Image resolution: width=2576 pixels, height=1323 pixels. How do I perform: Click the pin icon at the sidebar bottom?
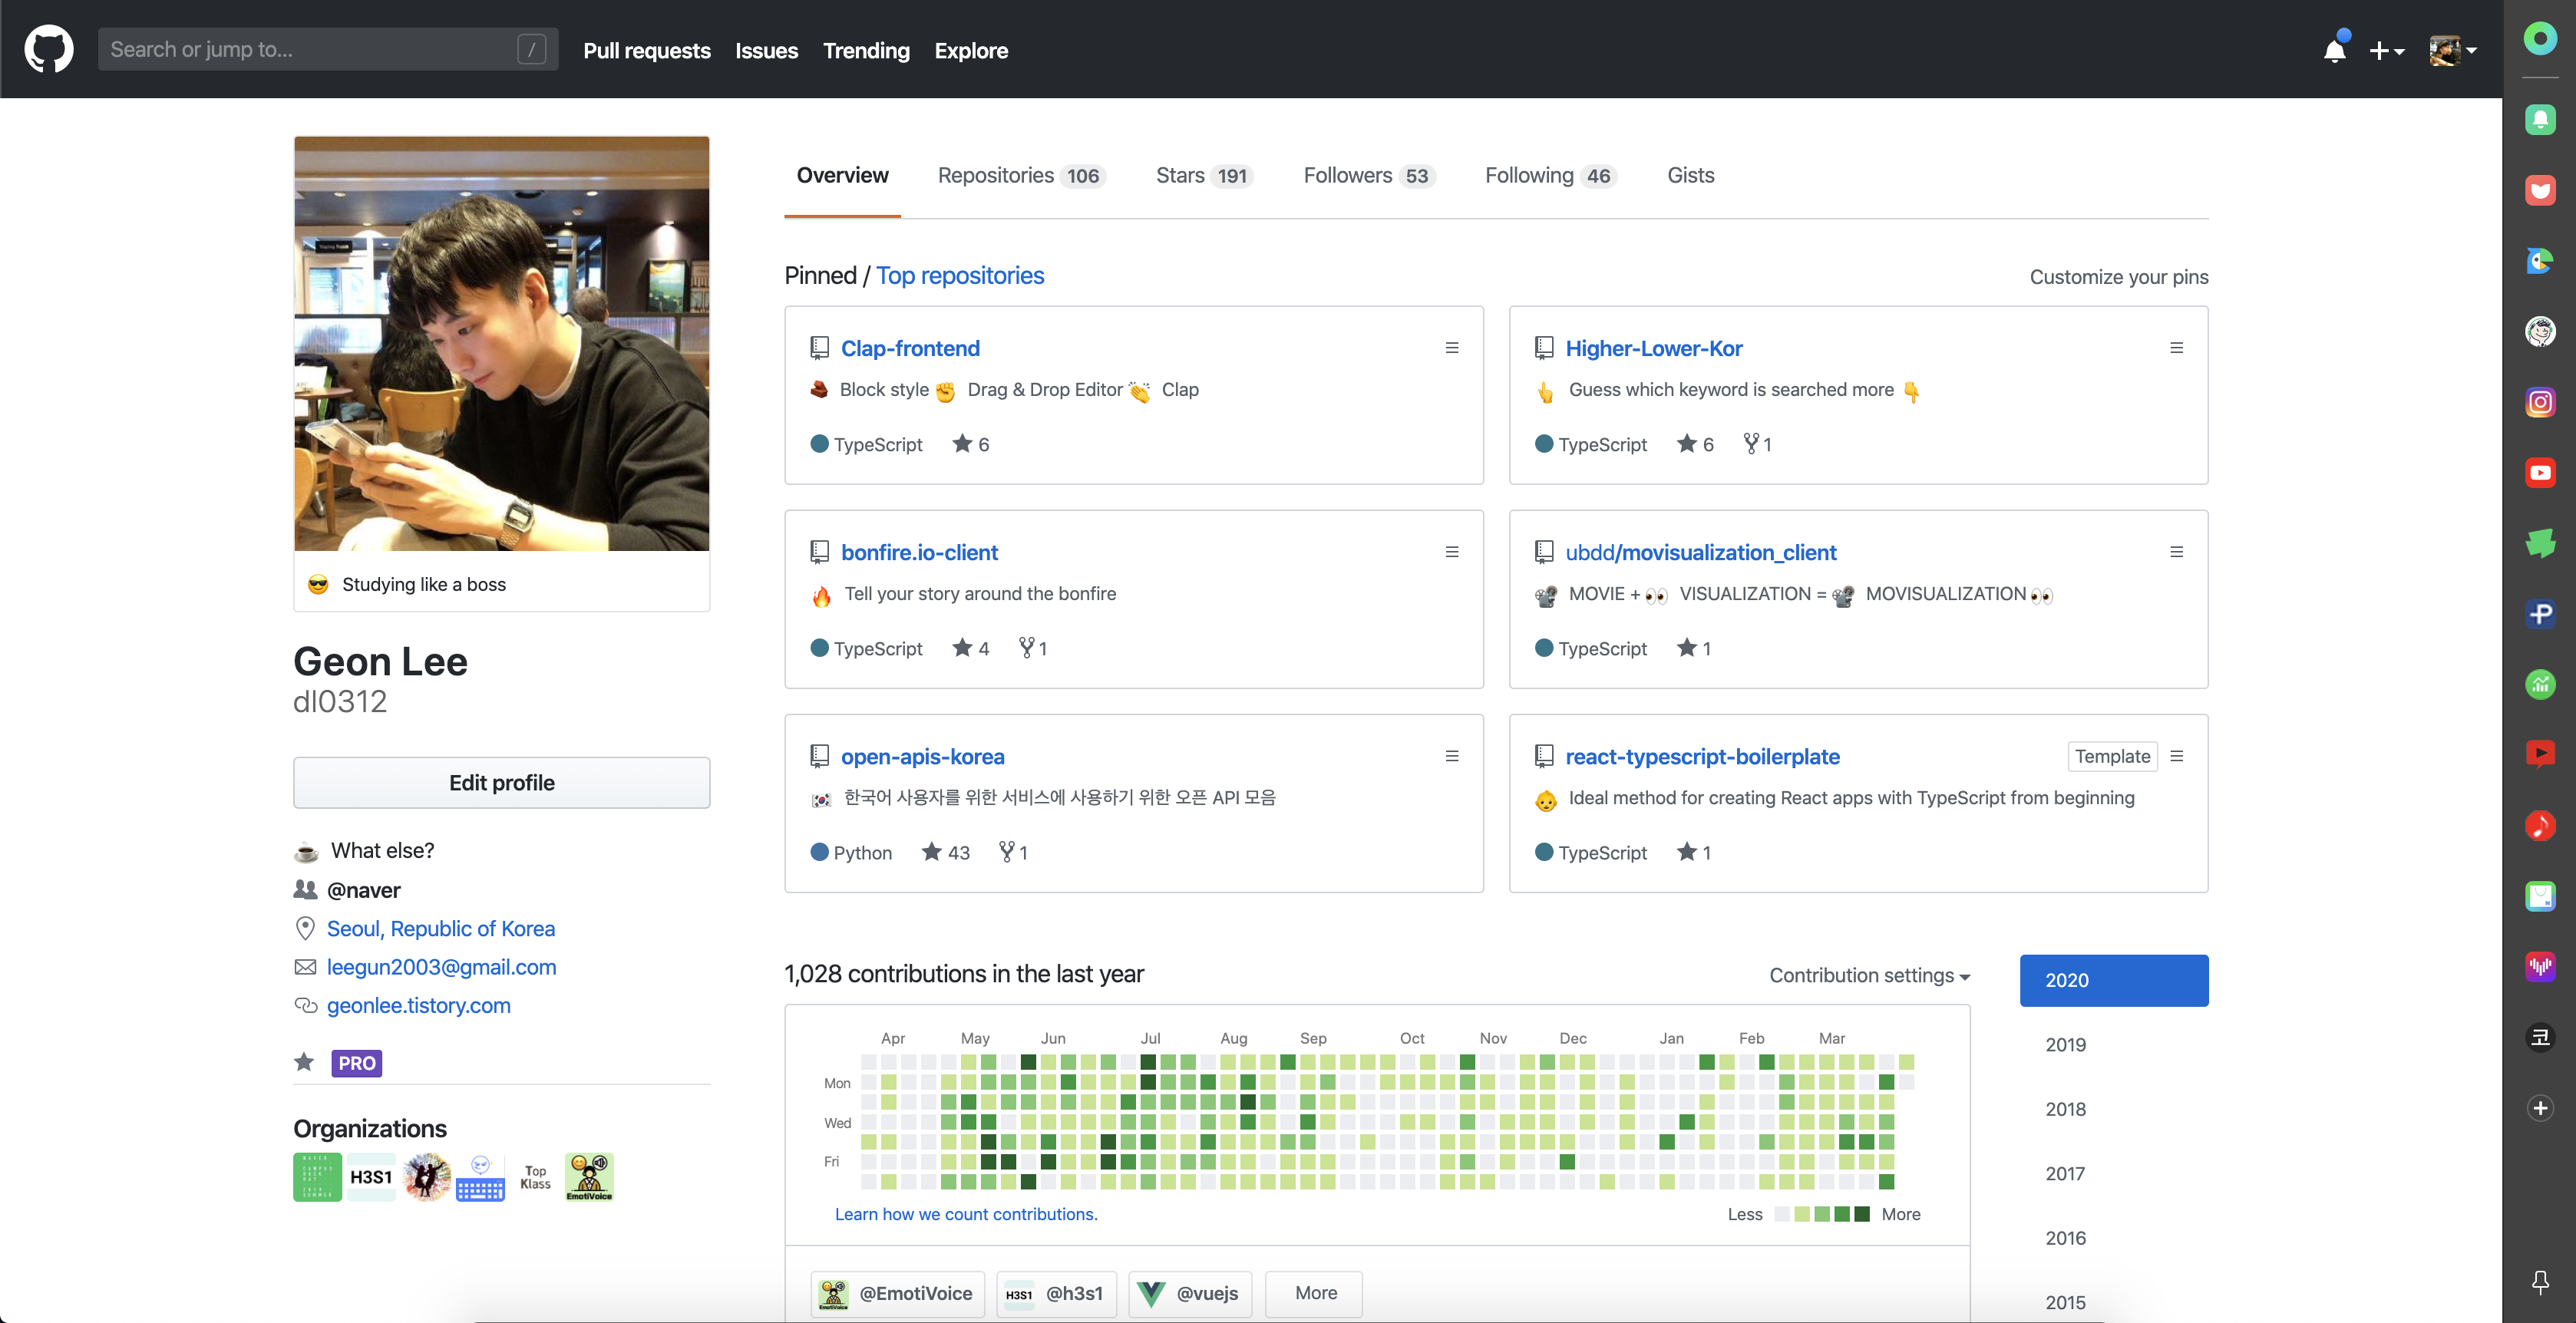pyautogui.click(x=2539, y=1281)
